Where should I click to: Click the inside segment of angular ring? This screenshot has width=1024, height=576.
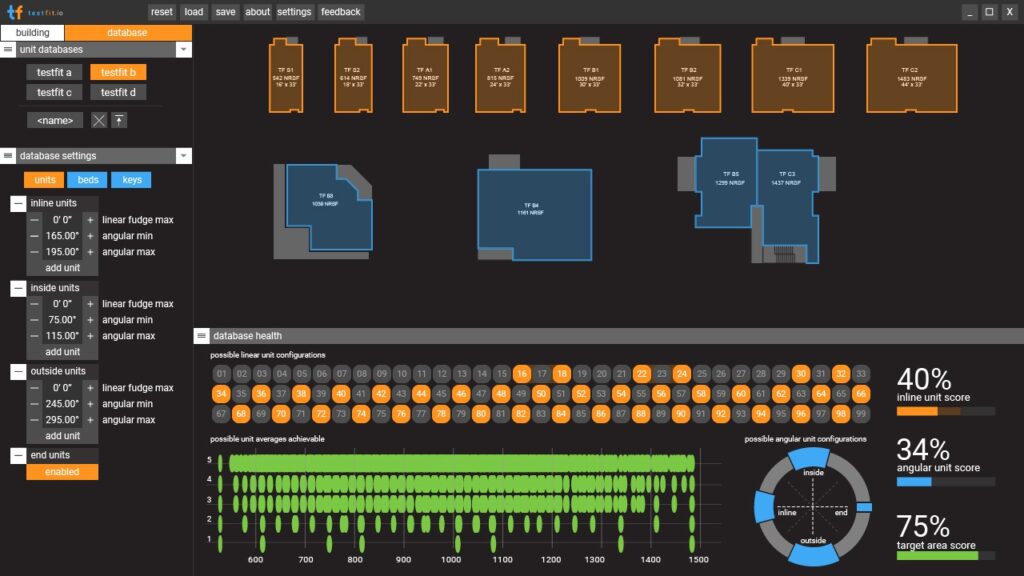click(810, 459)
